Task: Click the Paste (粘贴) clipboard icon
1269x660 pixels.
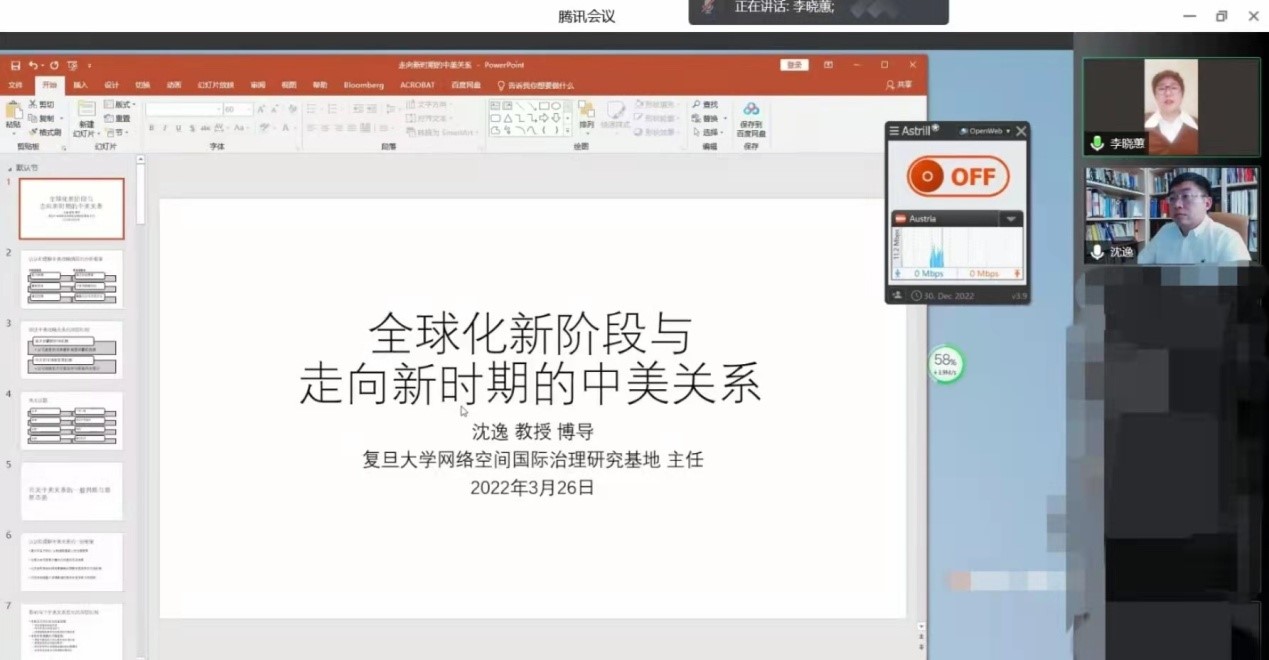Action: [x=13, y=113]
